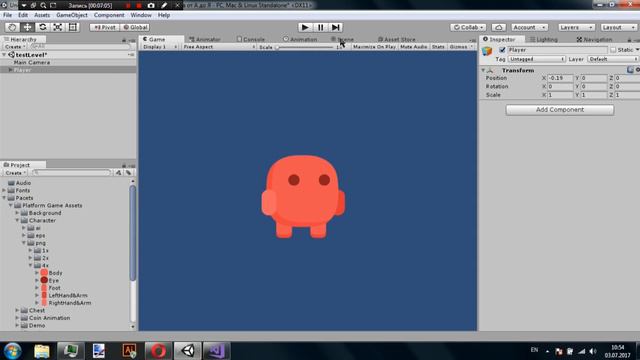Click the Position X field
The image size is (640, 360).
click(560, 78)
